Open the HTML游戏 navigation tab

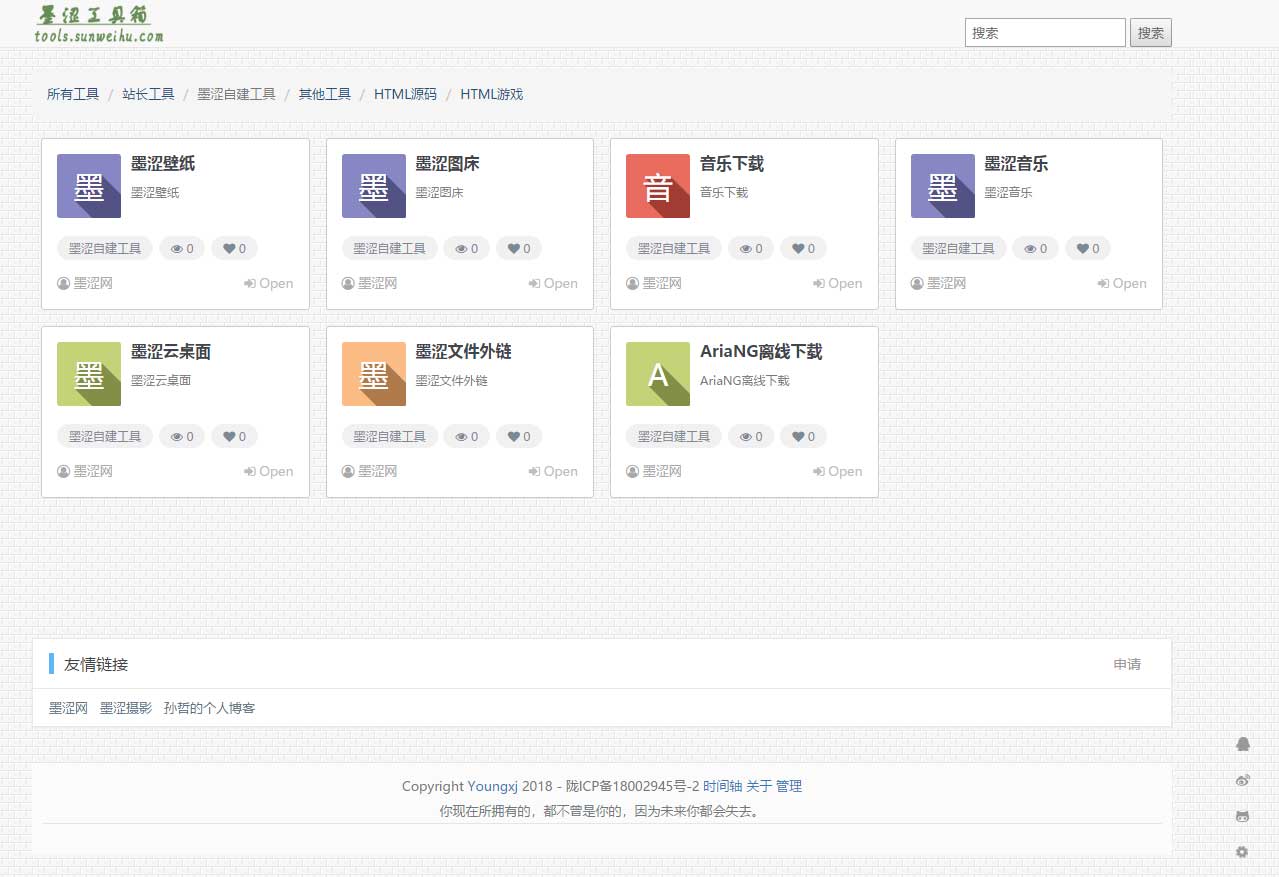click(x=491, y=94)
